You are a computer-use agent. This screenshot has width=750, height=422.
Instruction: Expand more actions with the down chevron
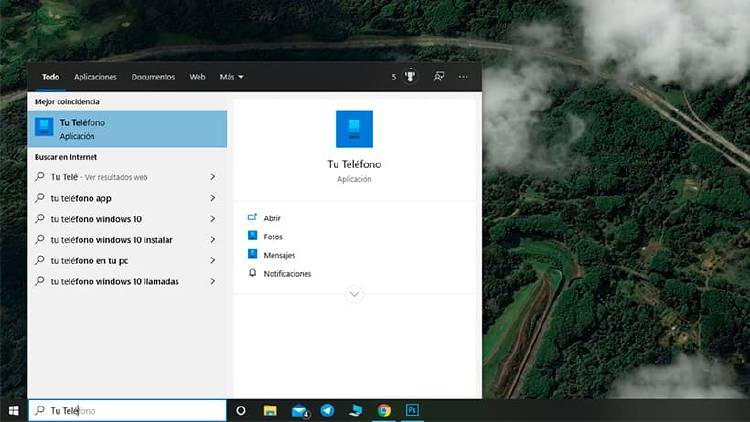pyautogui.click(x=354, y=294)
